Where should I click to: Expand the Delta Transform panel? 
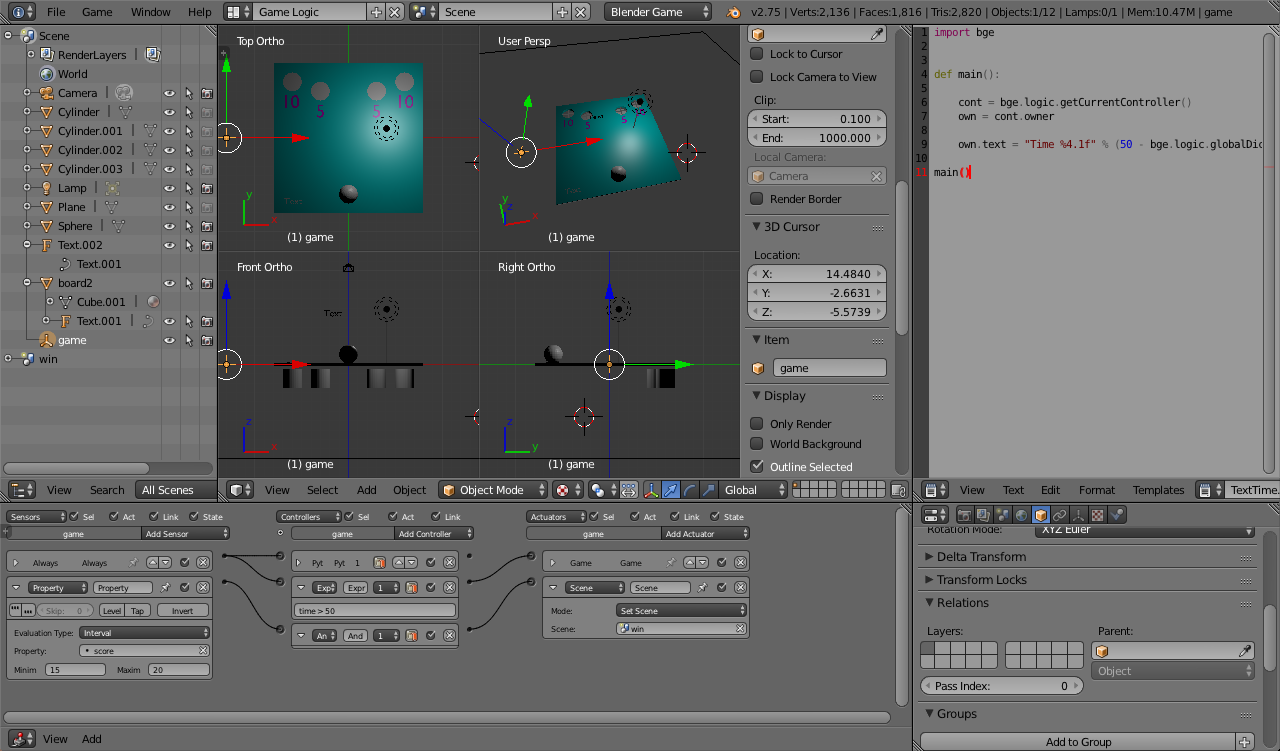(x=981, y=557)
